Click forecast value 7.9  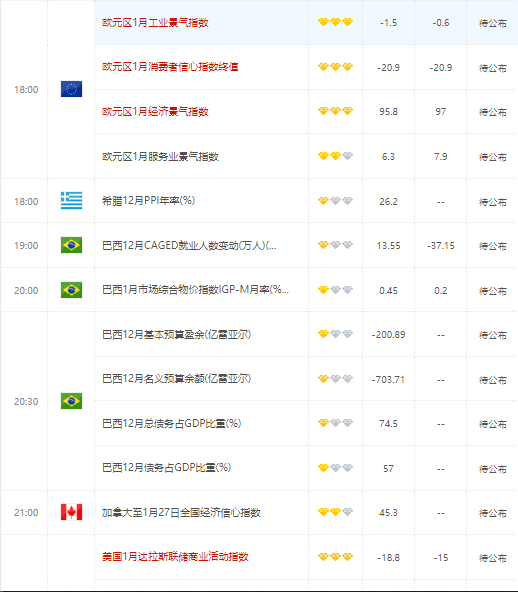(441, 156)
